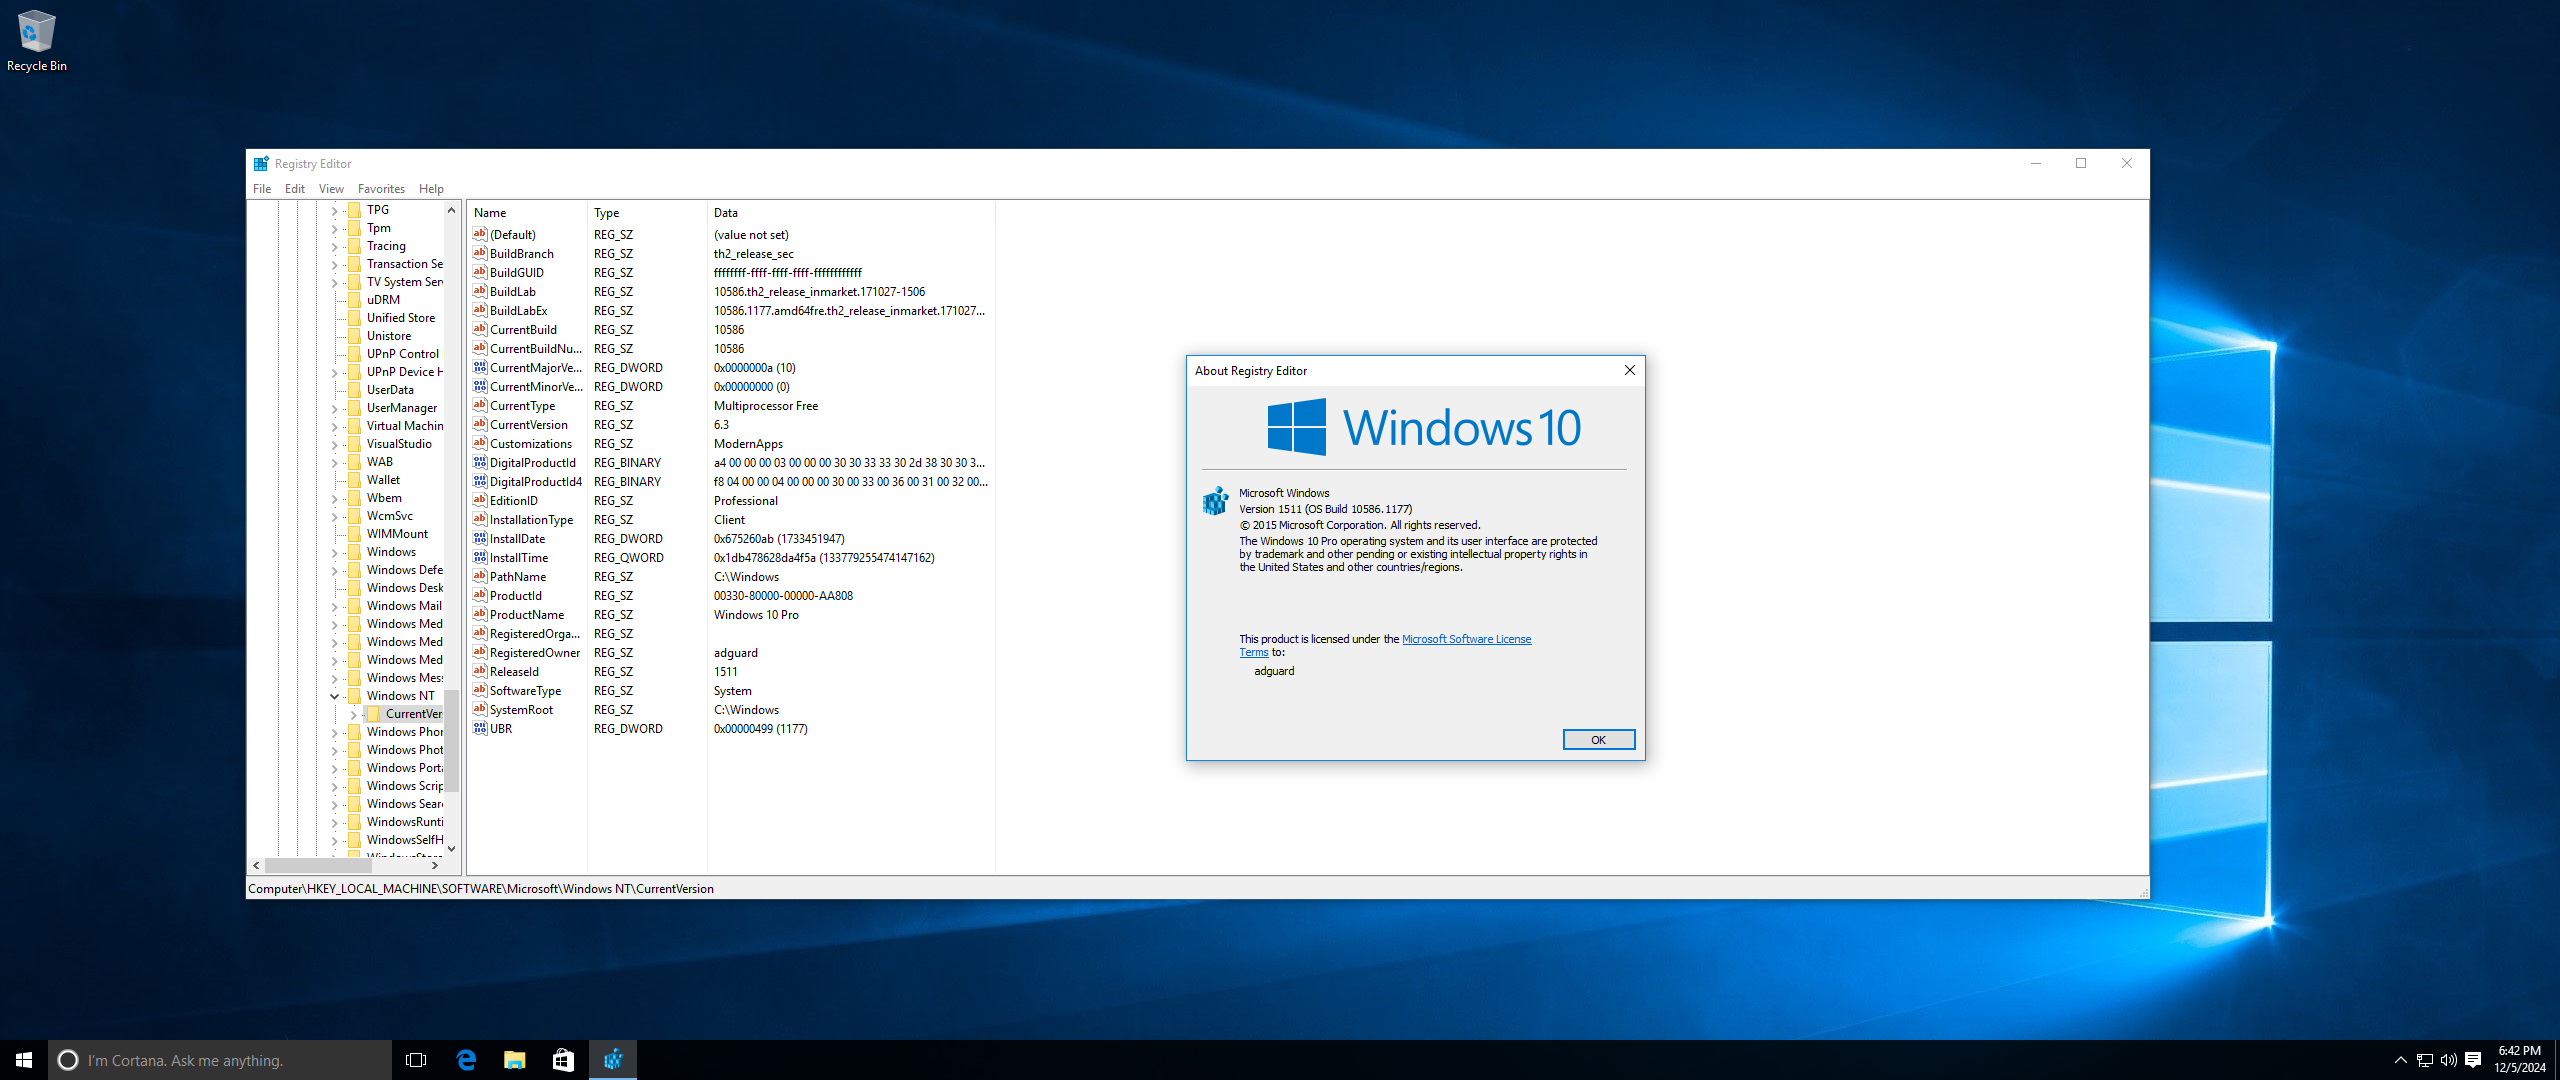This screenshot has height=1080, width=2560.
Task: Click the Data column header
Action: (x=851, y=212)
